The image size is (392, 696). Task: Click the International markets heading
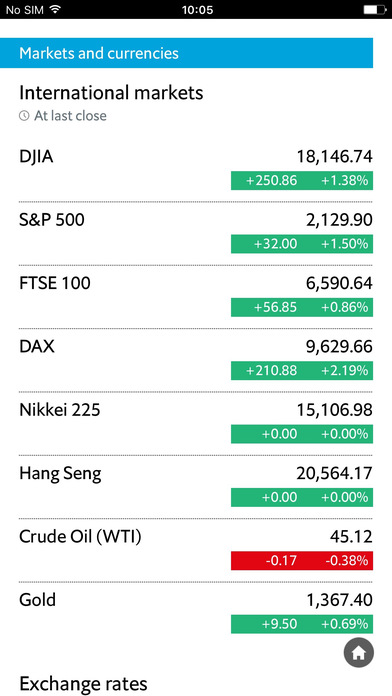point(111,93)
